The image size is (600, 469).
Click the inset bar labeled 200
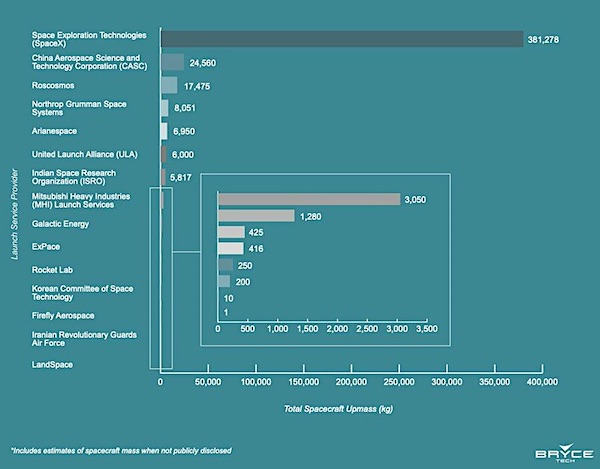coord(224,281)
